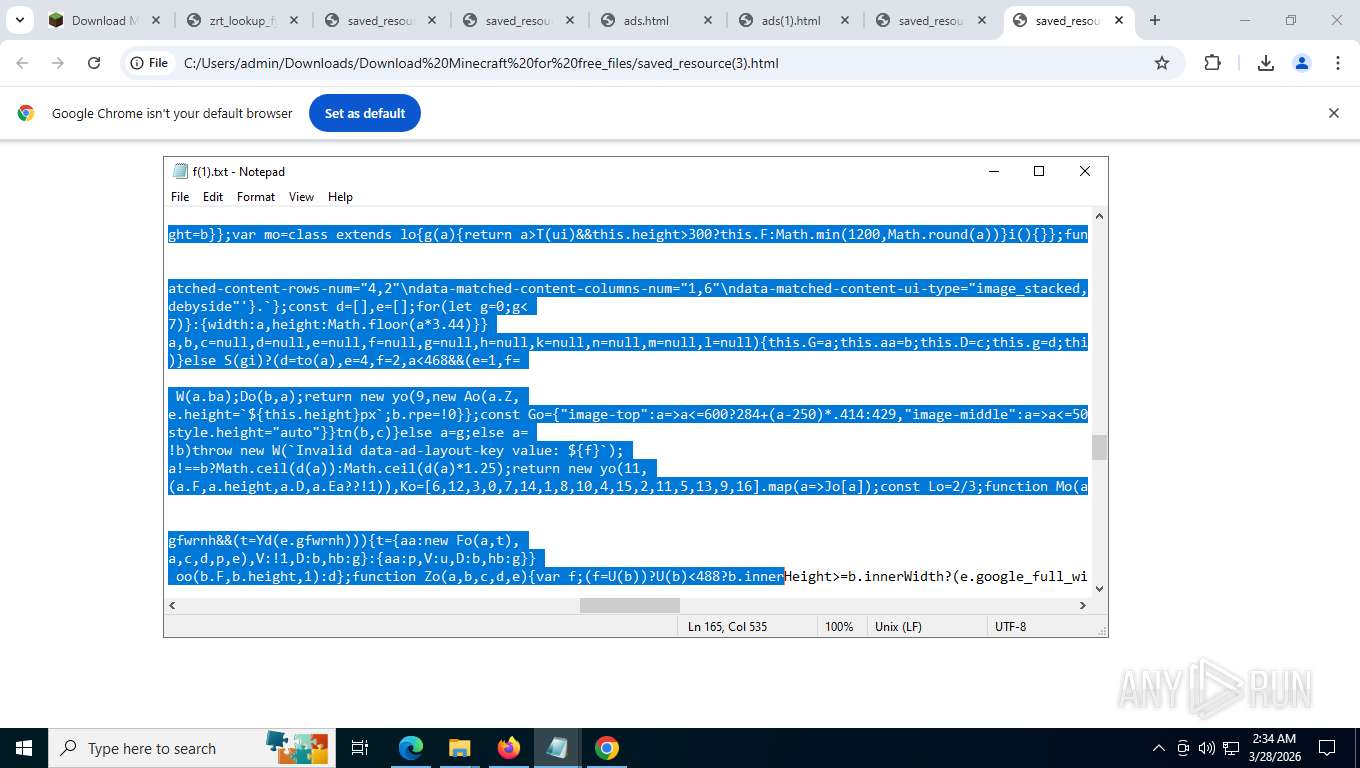The height and width of the screenshot is (768, 1360).
Task: Close the ads(1).html tab
Action: [846, 20]
